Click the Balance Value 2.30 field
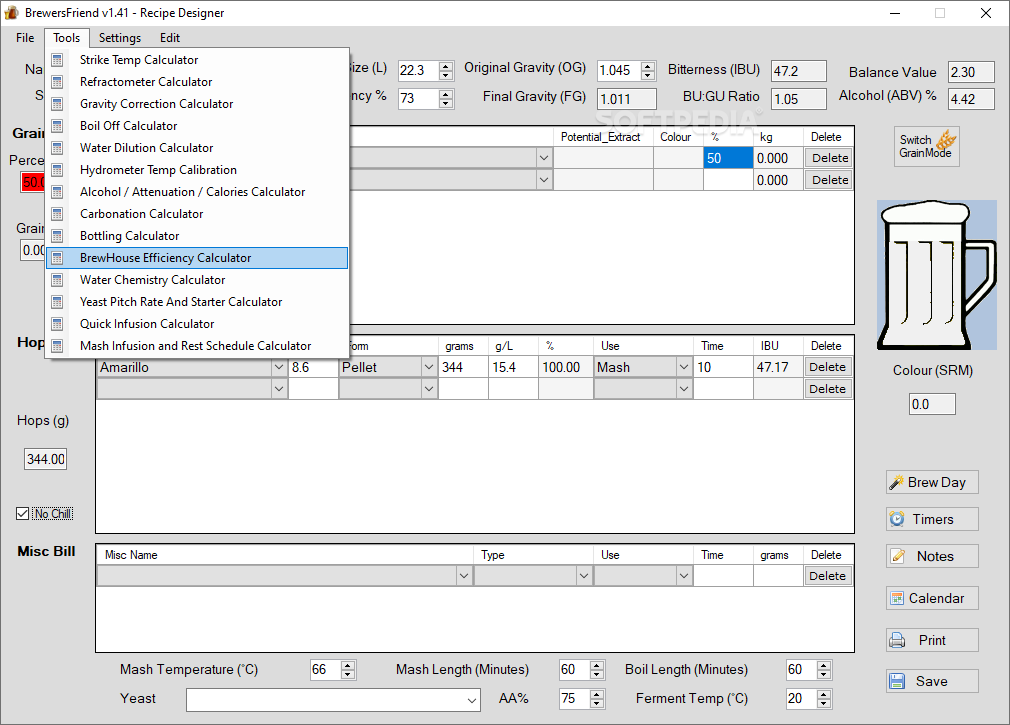Viewport: 1010px width, 725px height. tap(971, 72)
